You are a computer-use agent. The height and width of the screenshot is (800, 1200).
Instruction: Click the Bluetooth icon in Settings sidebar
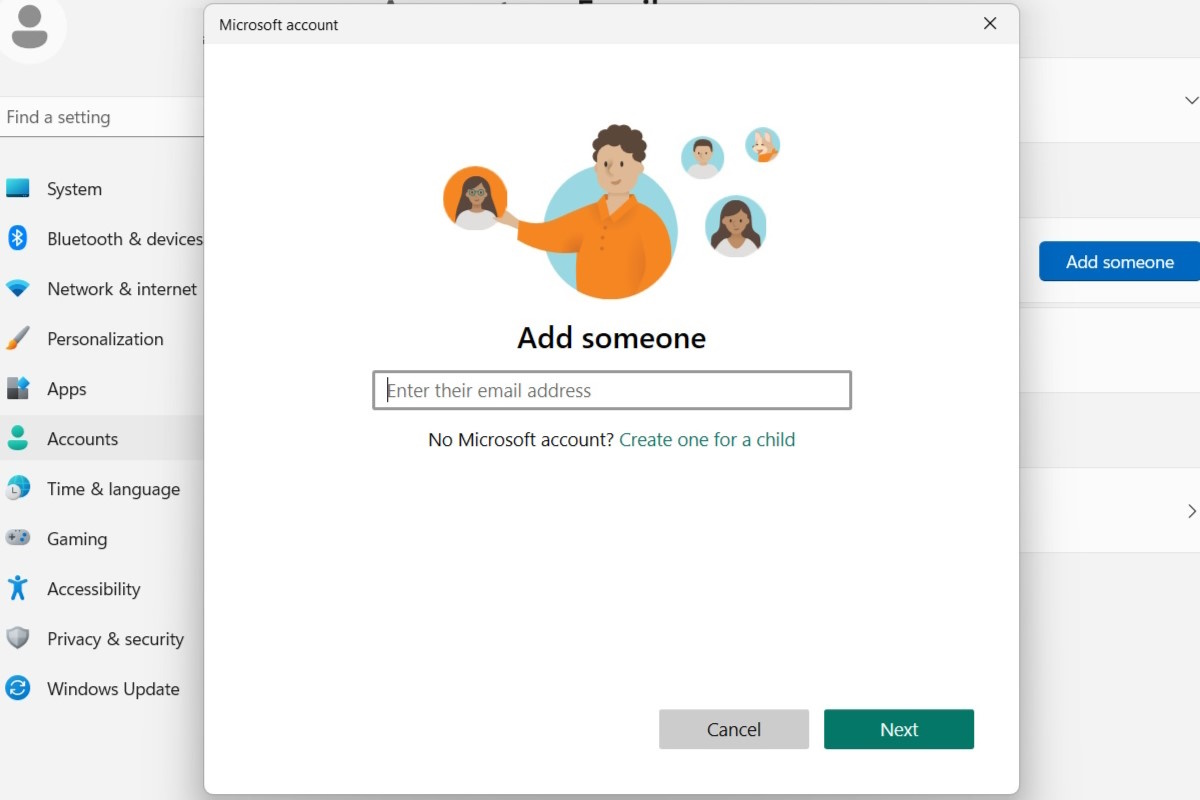pos(18,238)
